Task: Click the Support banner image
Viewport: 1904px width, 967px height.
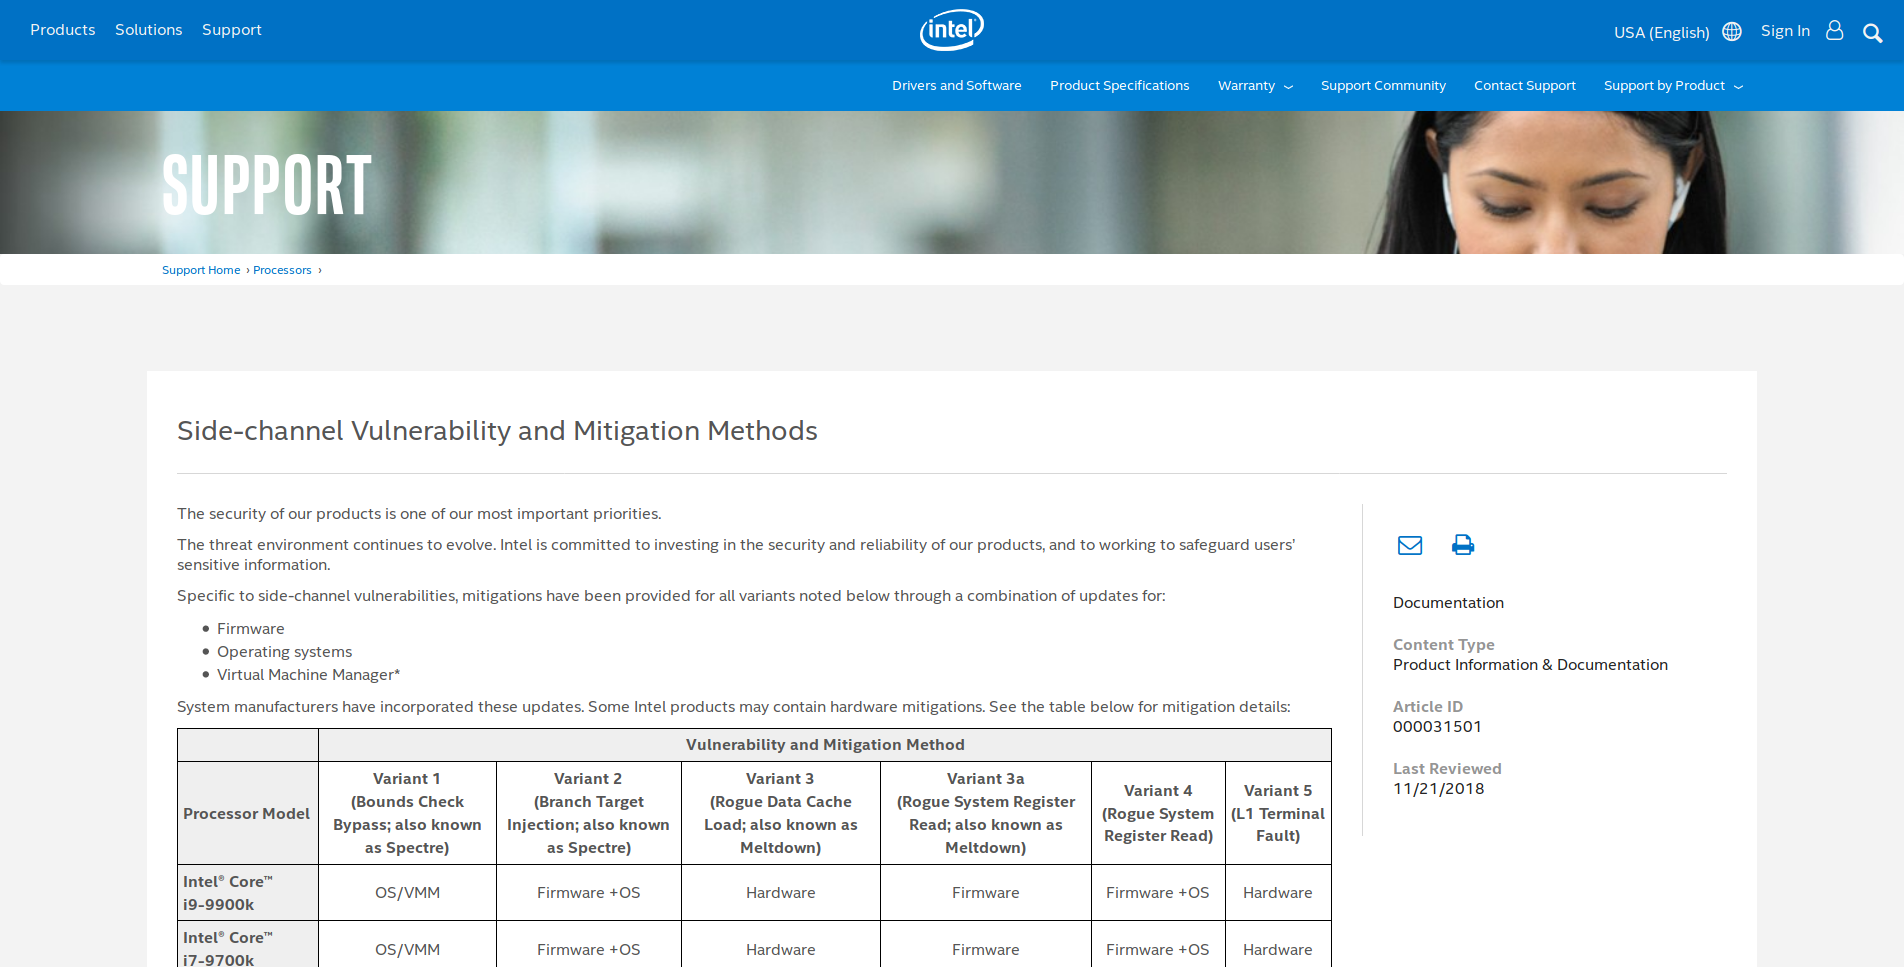Action: point(950,182)
